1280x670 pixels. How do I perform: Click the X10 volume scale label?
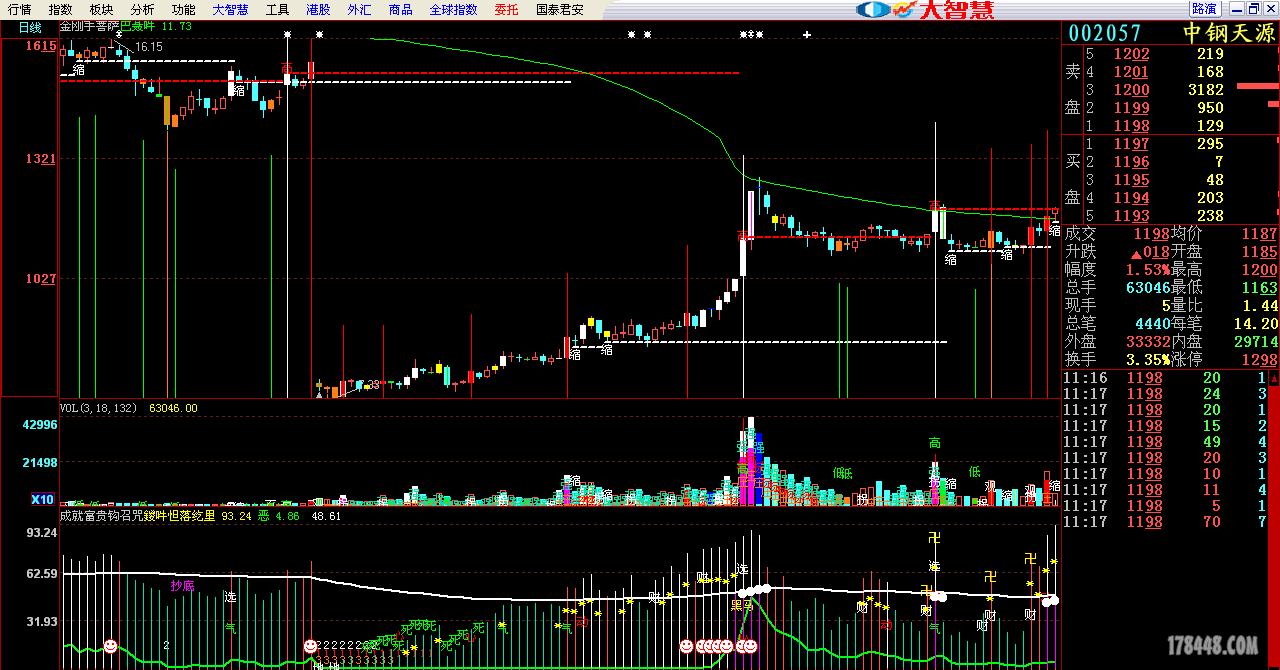coord(42,499)
